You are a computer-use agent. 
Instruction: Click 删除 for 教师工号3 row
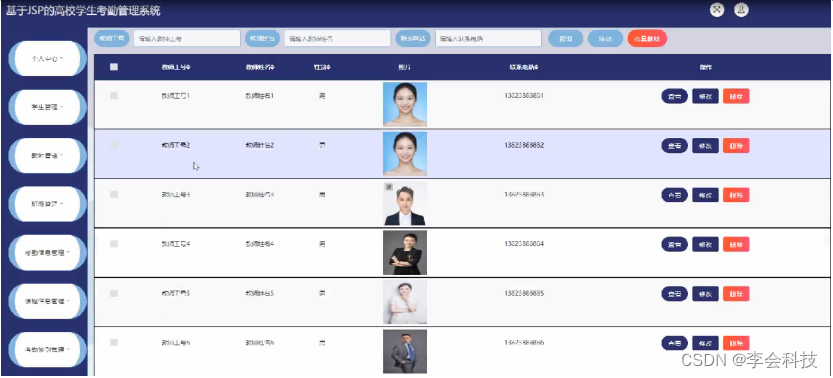(x=736, y=195)
